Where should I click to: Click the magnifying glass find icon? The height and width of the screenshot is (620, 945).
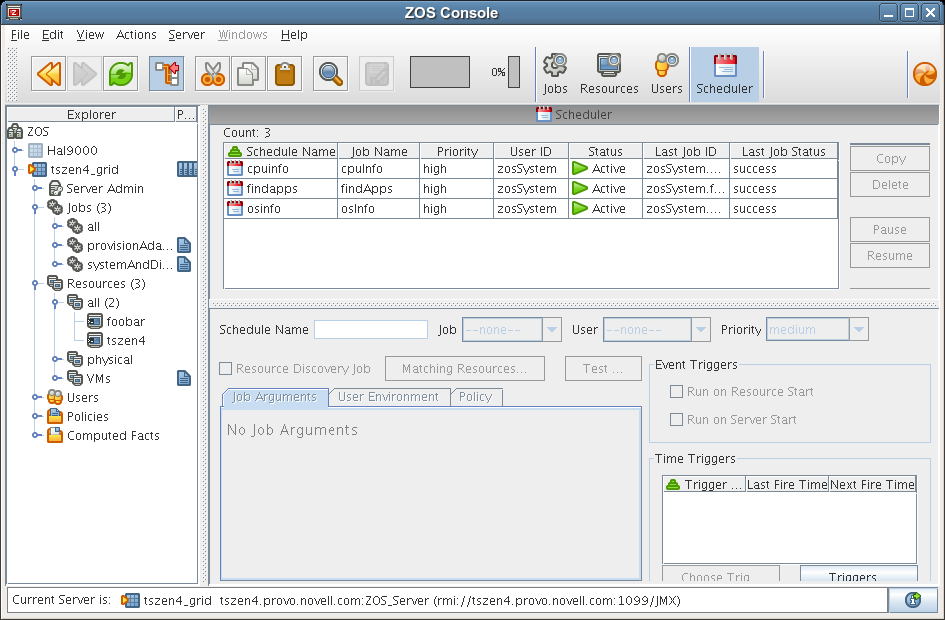coord(330,73)
